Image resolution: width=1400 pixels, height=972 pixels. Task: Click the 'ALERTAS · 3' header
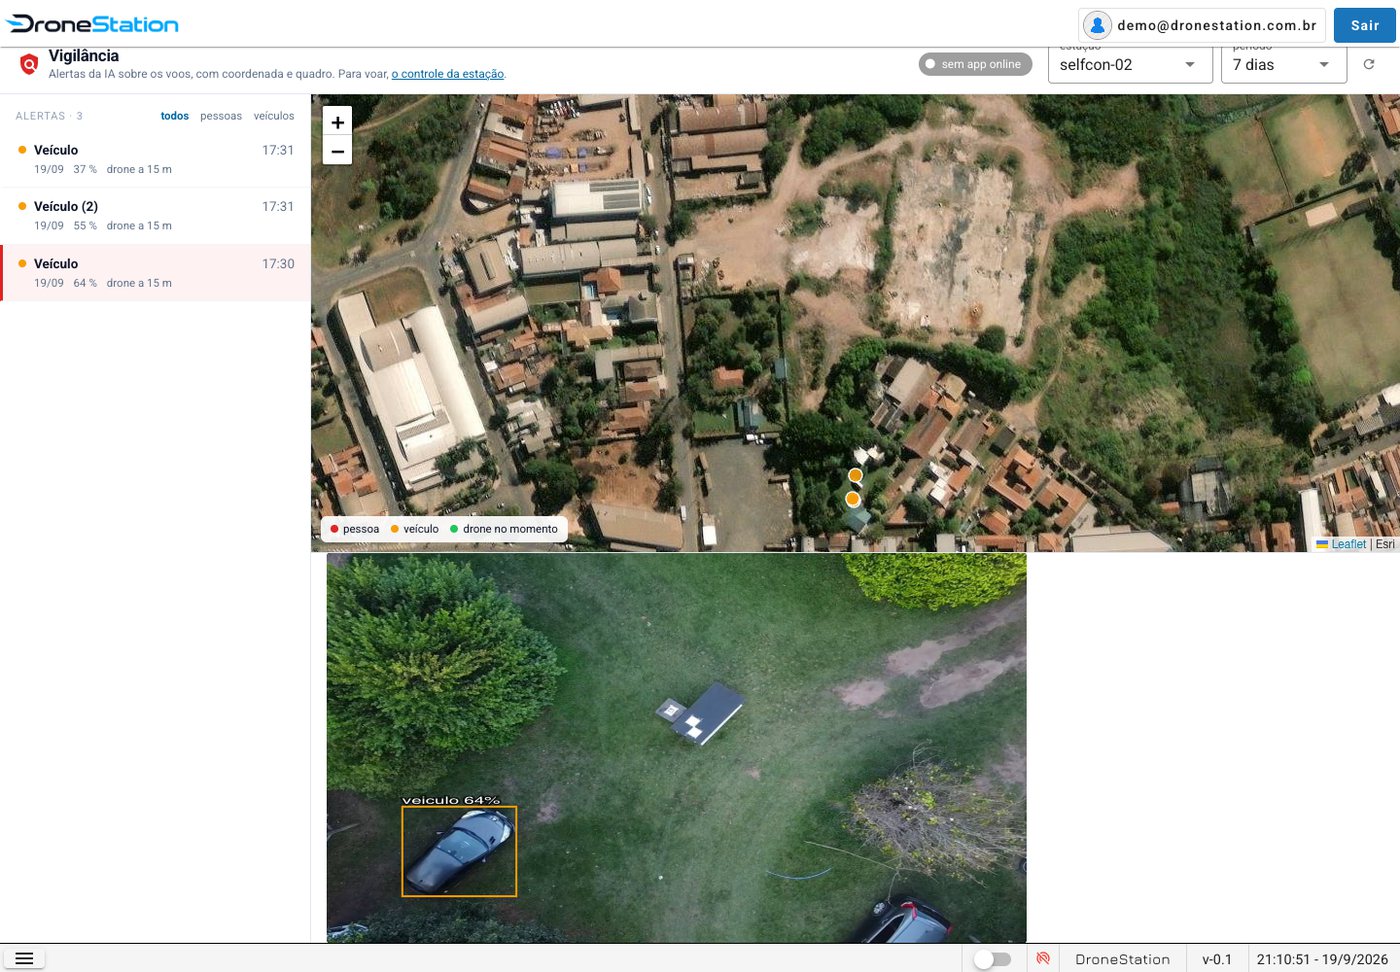tap(49, 116)
